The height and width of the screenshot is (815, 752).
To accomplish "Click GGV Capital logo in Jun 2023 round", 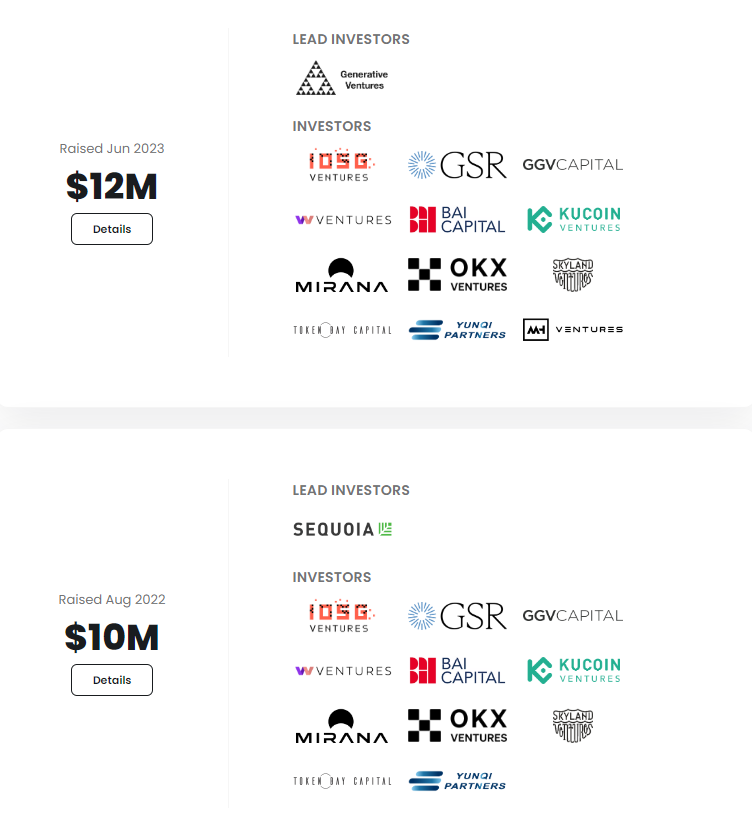I will [x=573, y=165].
